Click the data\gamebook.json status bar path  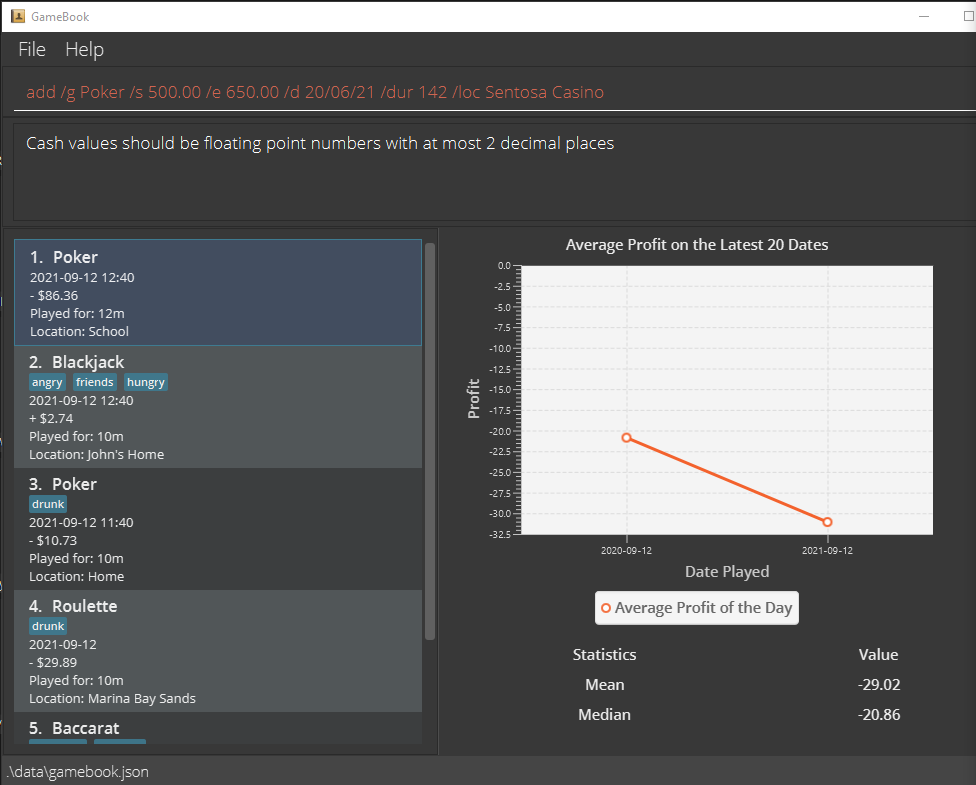click(77, 772)
